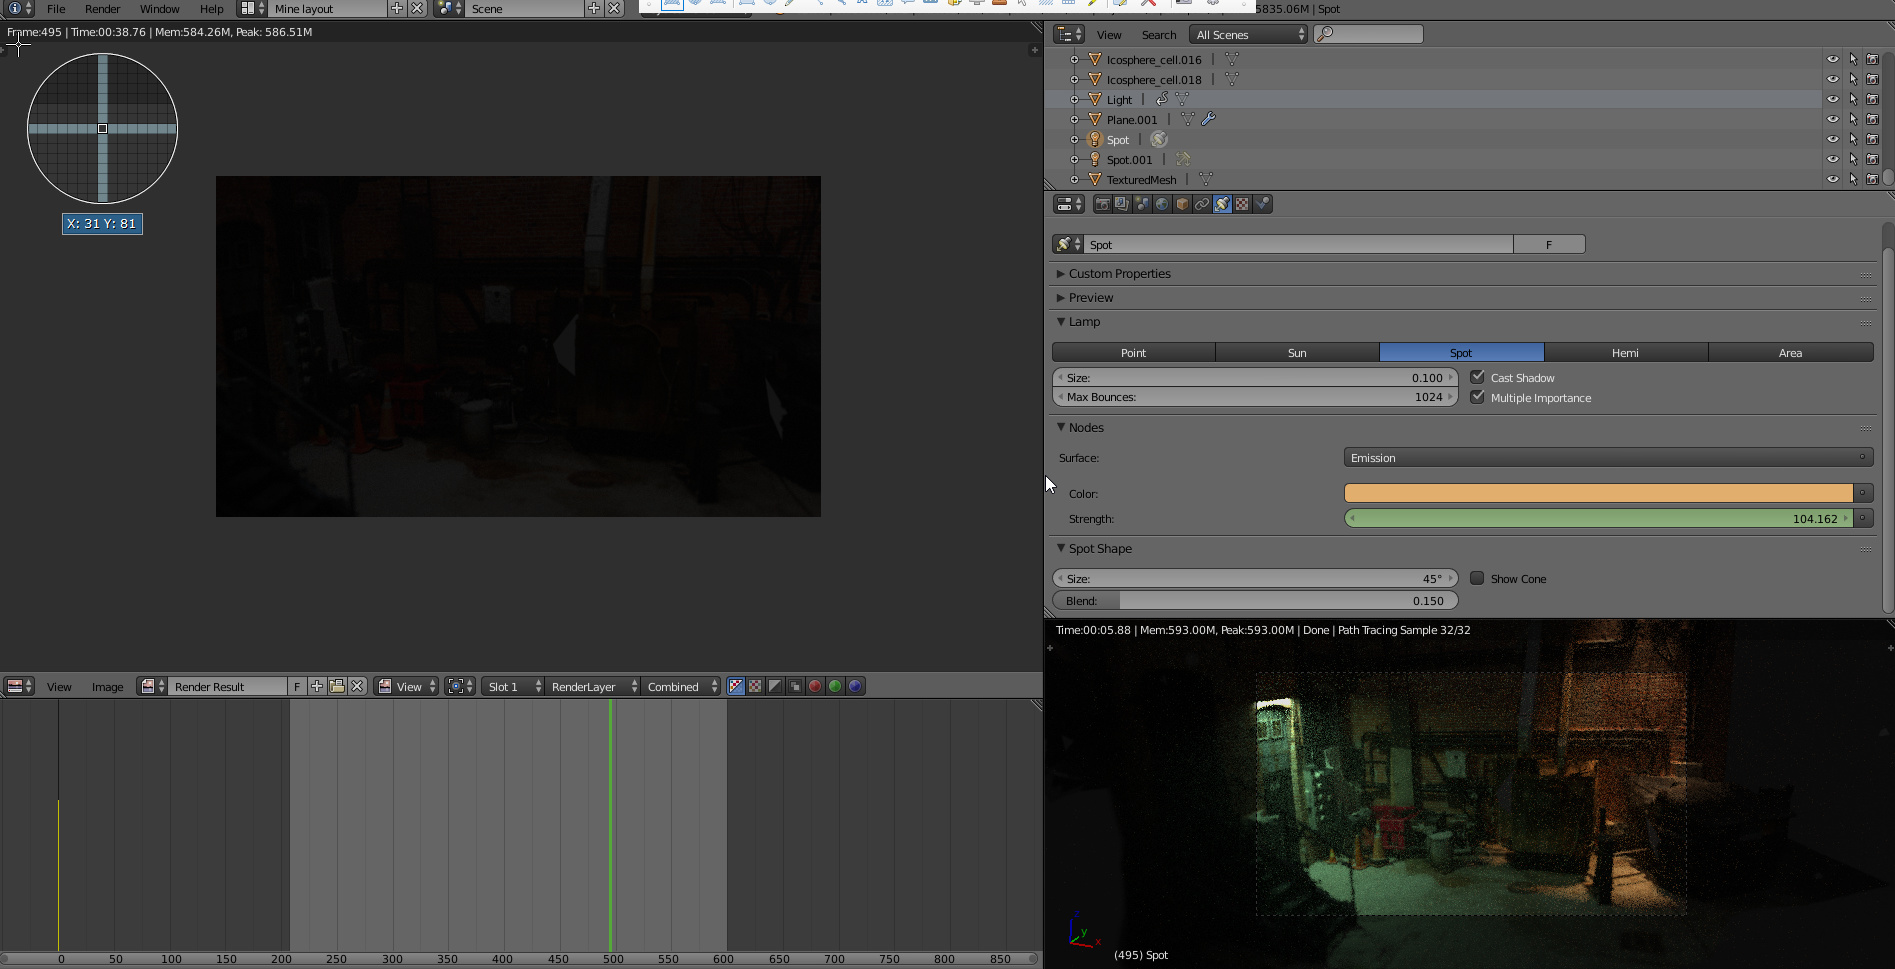The height and width of the screenshot is (969, 1895).
Task: Open the File menu
Action: coord(56,9)
